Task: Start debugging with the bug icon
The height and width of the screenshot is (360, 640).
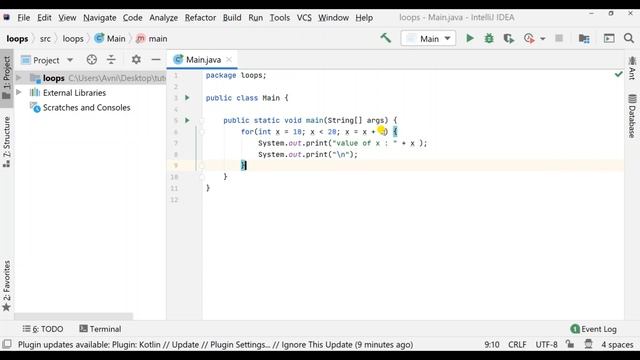Action: 489,38
